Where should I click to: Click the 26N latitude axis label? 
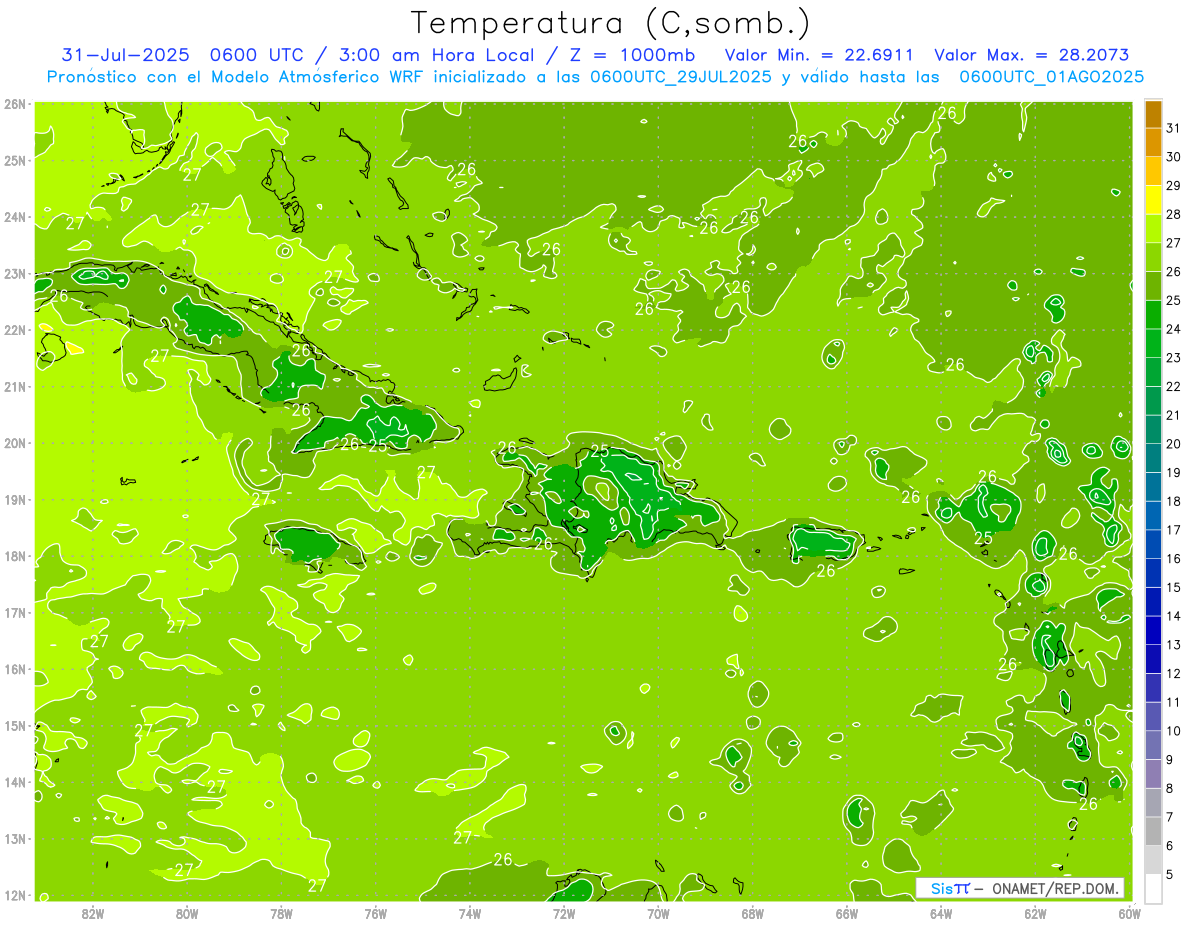point(14,104)
